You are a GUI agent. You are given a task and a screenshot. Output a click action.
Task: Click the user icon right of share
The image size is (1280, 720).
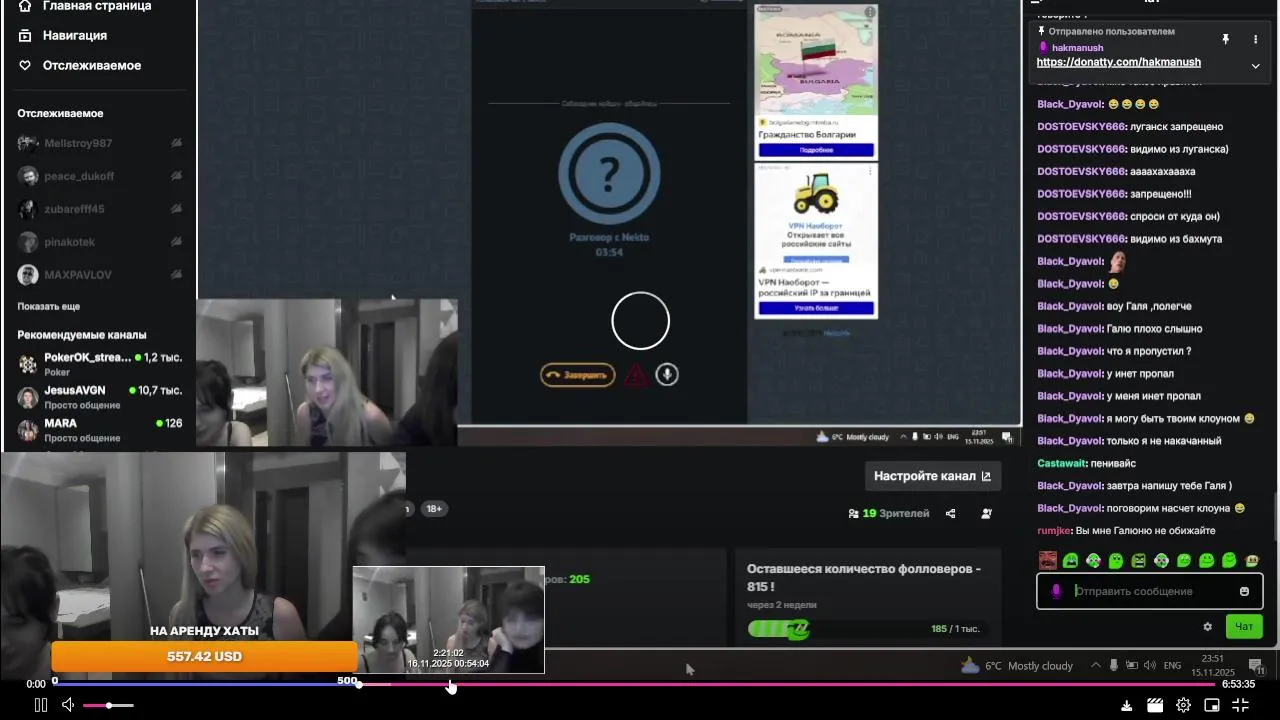click(986, 513)
